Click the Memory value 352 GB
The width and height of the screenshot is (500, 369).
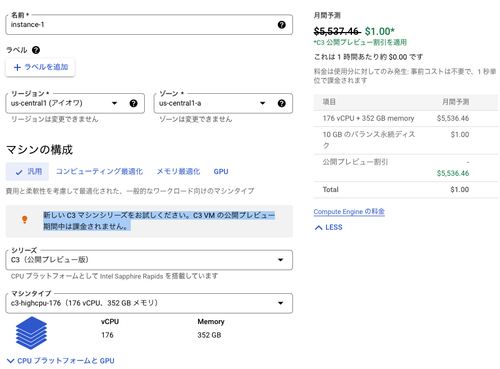click(209, 335)
